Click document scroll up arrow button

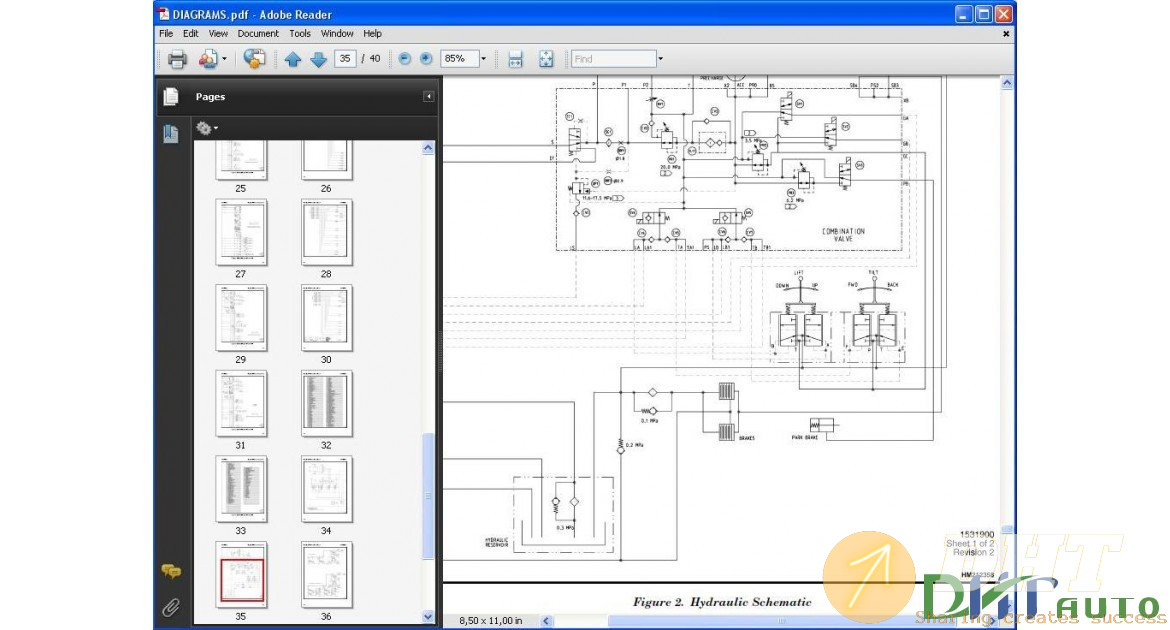1007,83
